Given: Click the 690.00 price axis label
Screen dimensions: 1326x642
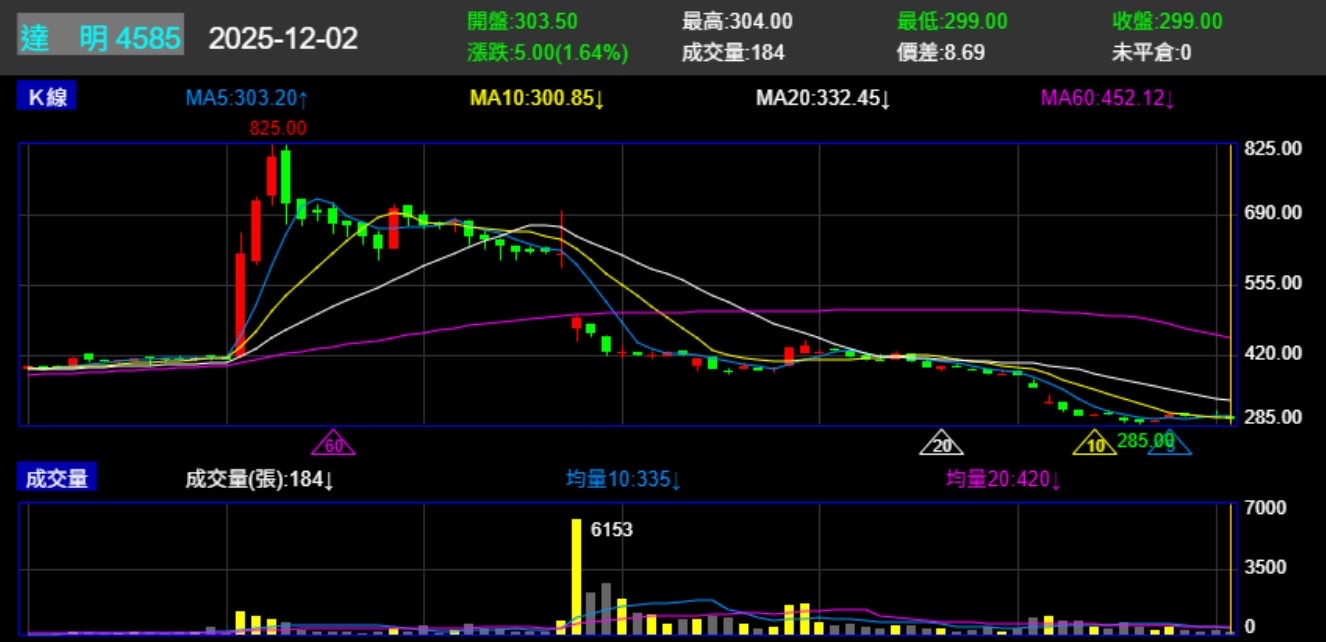Looking at the screenshot, I should pyautogui.click(x=1274, y=213).
